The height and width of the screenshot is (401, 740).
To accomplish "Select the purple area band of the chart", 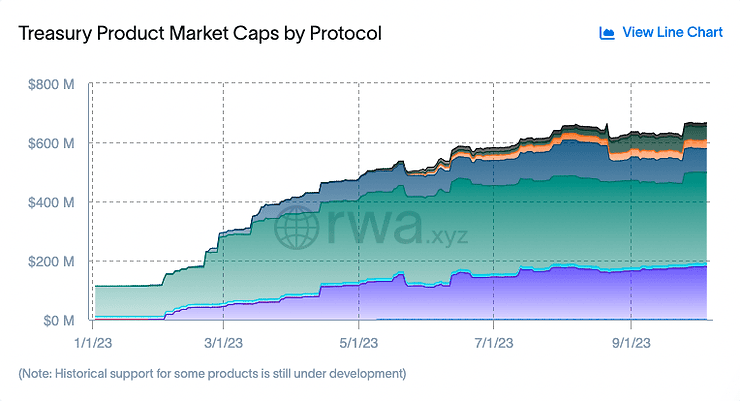I will pyautogui.click(x=519, y=297).
